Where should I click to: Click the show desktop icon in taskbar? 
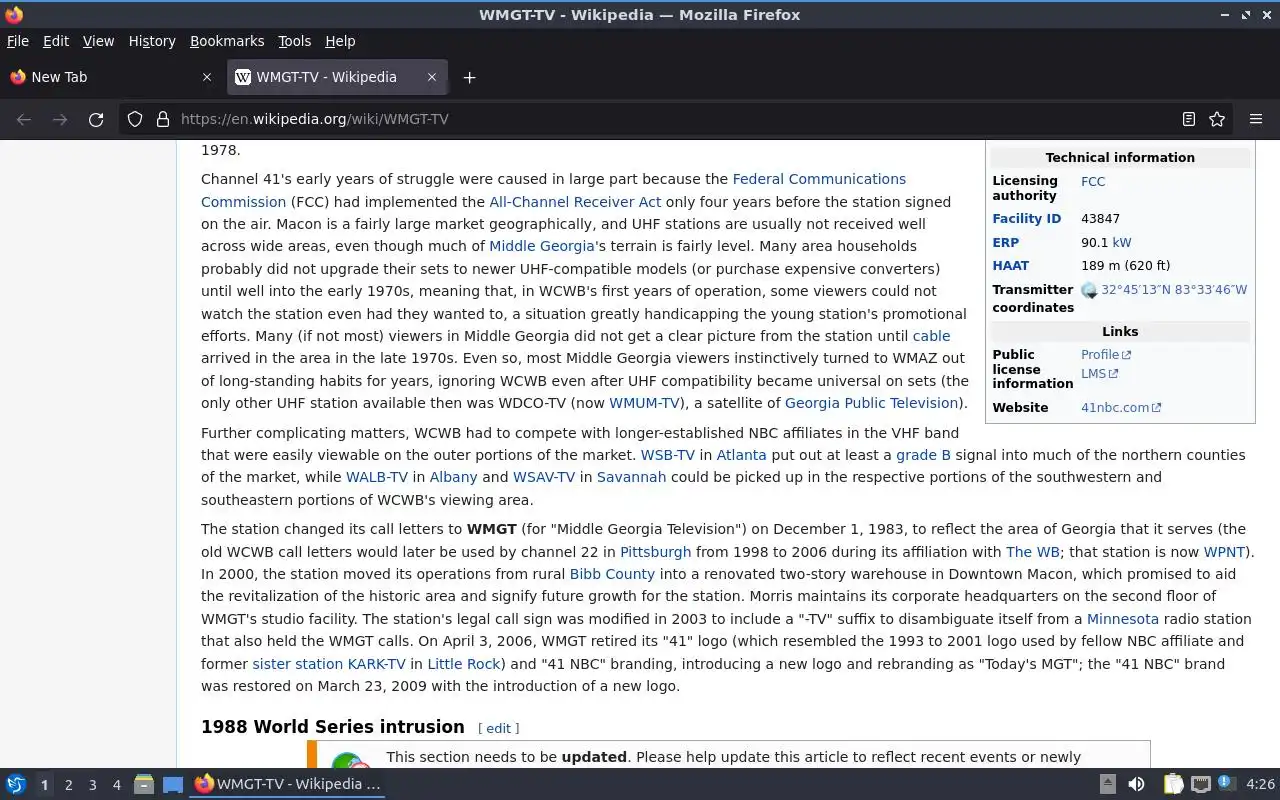point(173,784)
